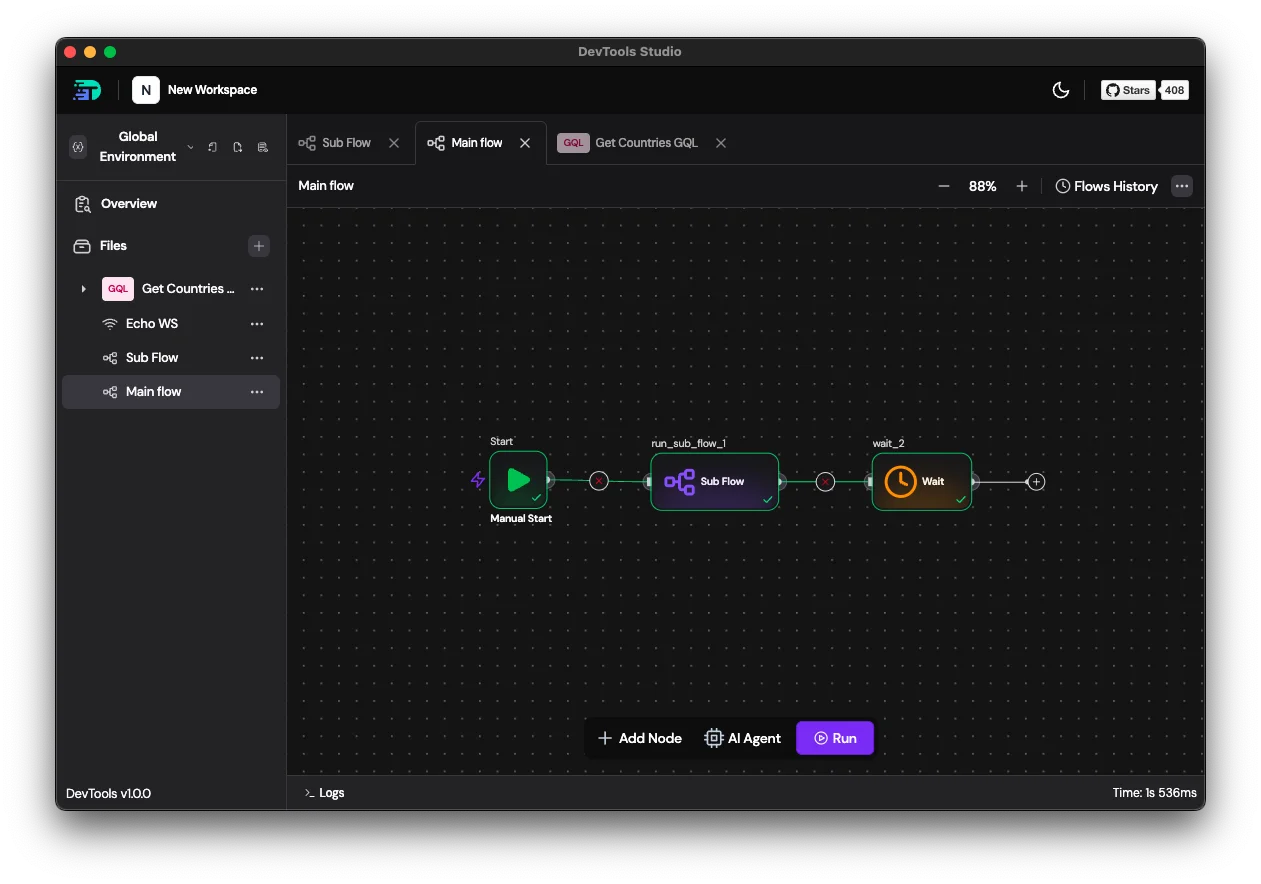Click Main flow's flow icon in sidebar
The width and height of the screenshot is (1261, 884).
[x=110, y=392]
